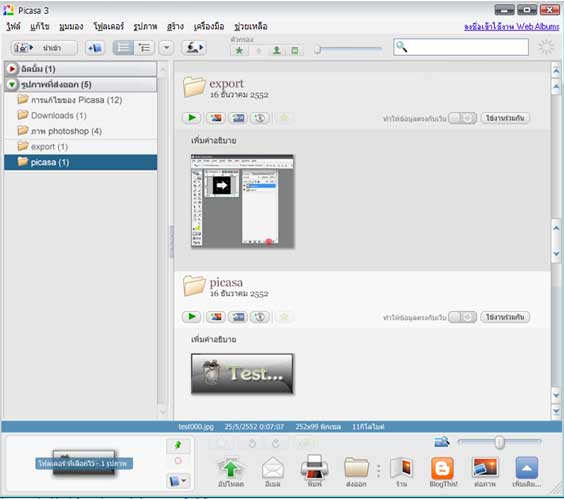This screenshot has height=499, width=564.
Task: Click the Collage button in bottom bar
Action: coord(485,472)
